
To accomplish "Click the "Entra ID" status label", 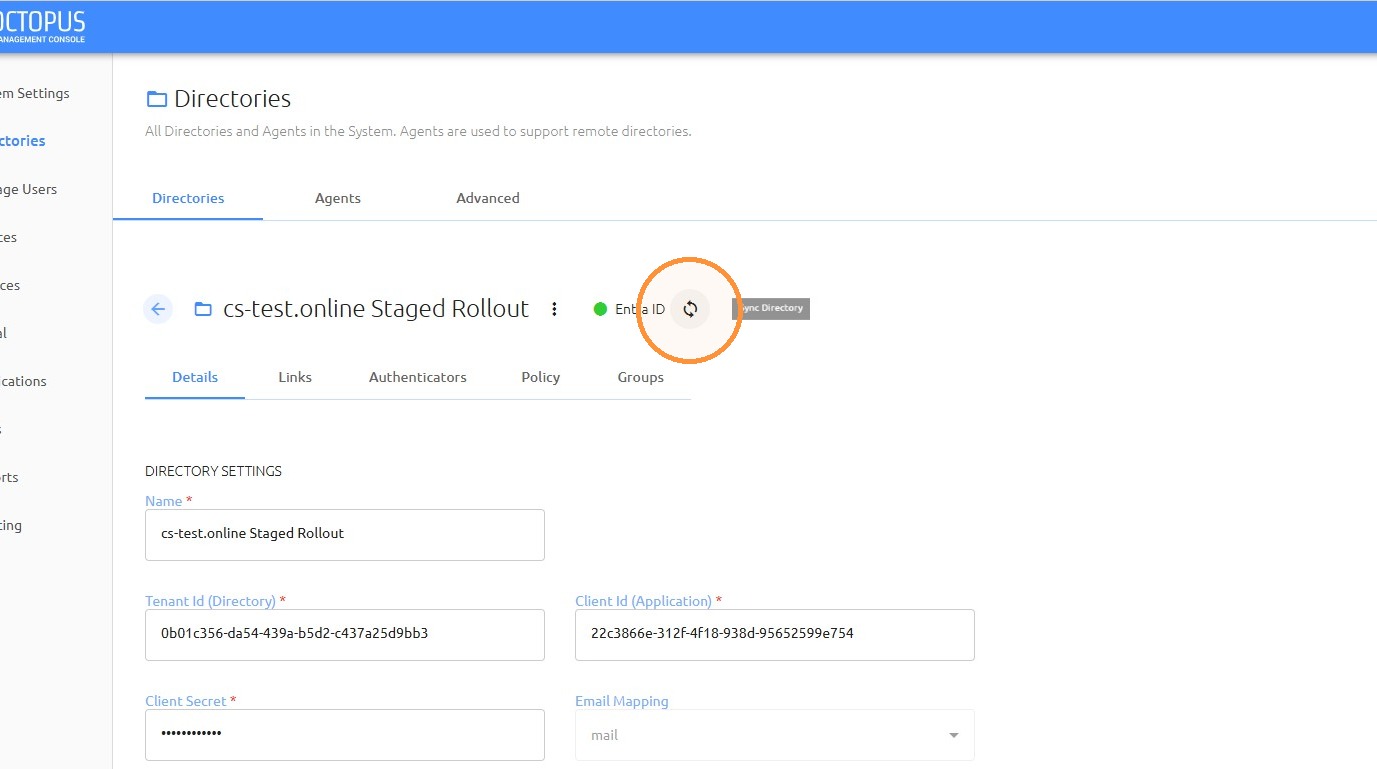I will tap(640, 309).
